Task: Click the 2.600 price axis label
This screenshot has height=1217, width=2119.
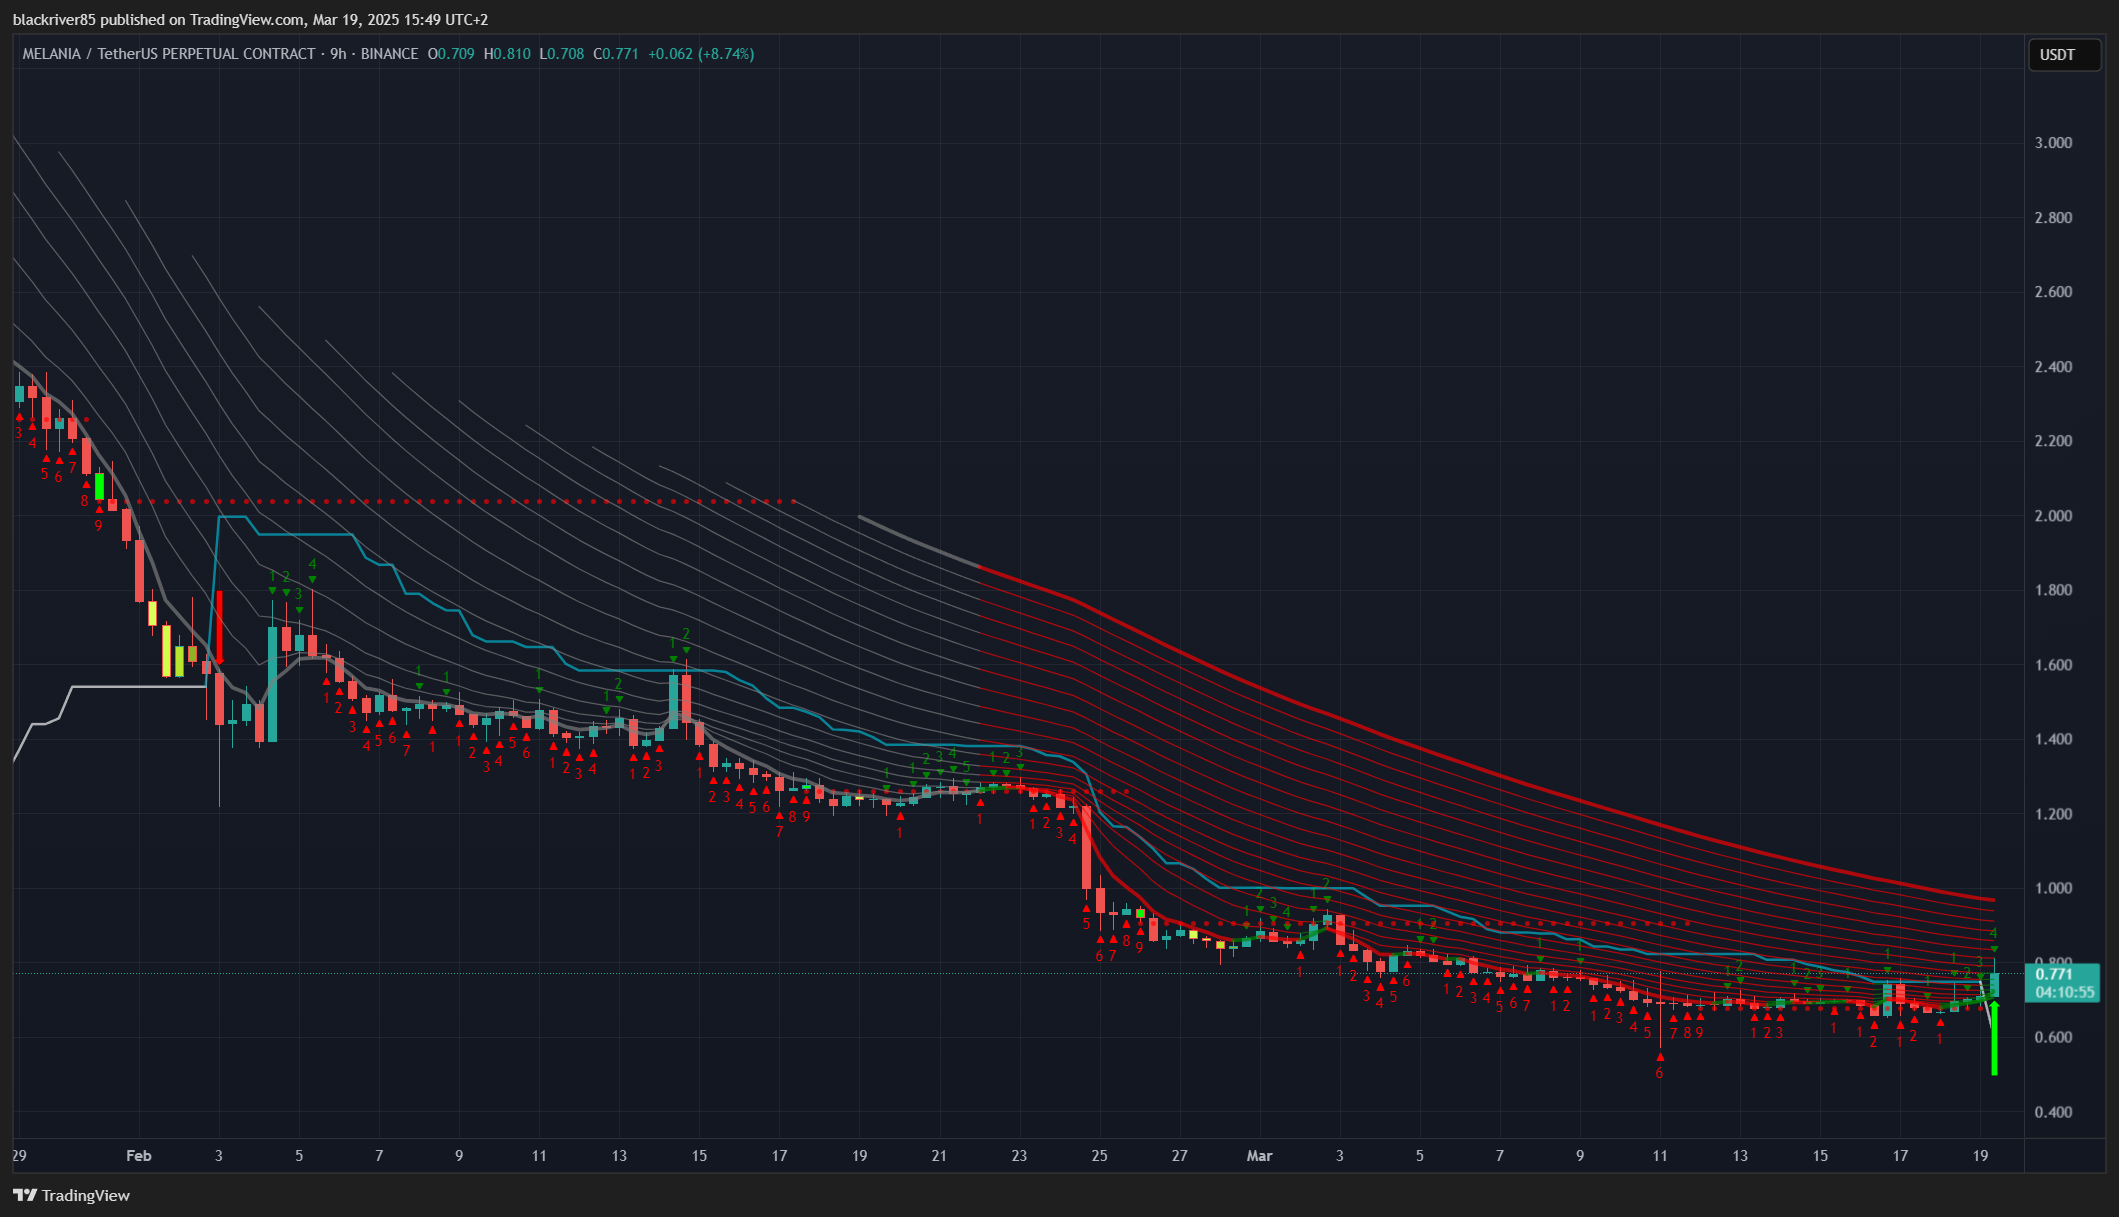Action: point(2053,292)
